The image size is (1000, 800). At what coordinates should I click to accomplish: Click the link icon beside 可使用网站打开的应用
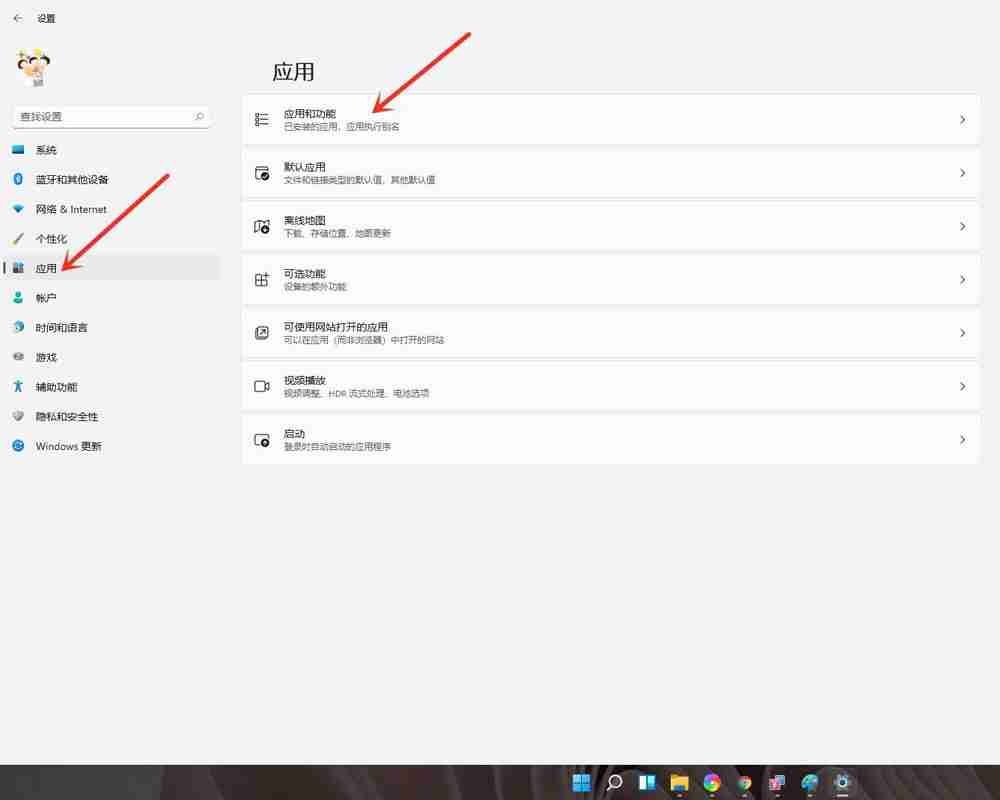pos(261,333)
